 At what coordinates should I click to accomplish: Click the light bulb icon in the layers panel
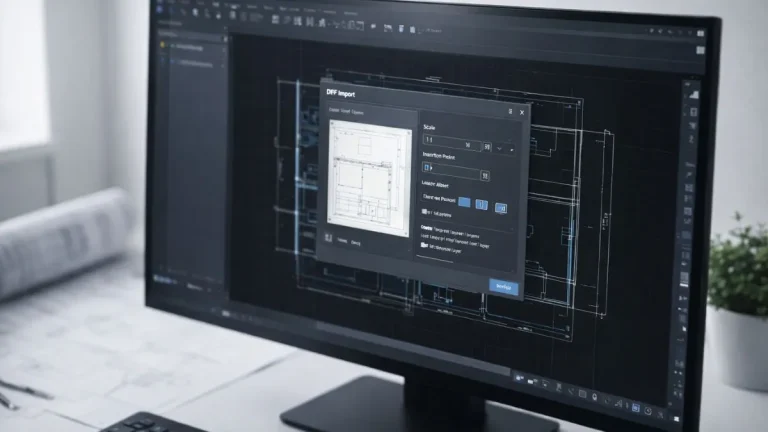click(163, 45)
